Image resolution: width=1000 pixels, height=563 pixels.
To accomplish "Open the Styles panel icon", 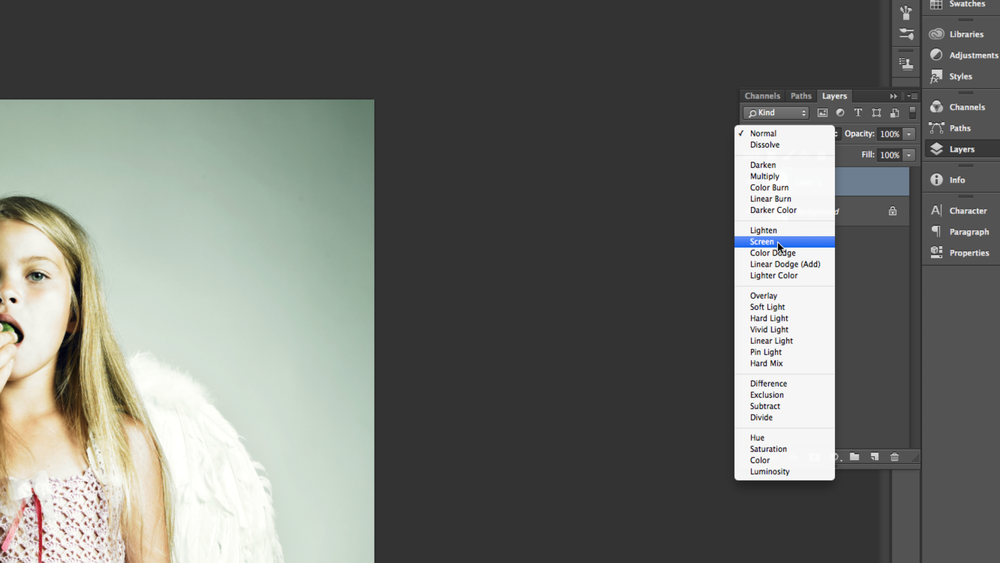I will (x=936, y=77).
